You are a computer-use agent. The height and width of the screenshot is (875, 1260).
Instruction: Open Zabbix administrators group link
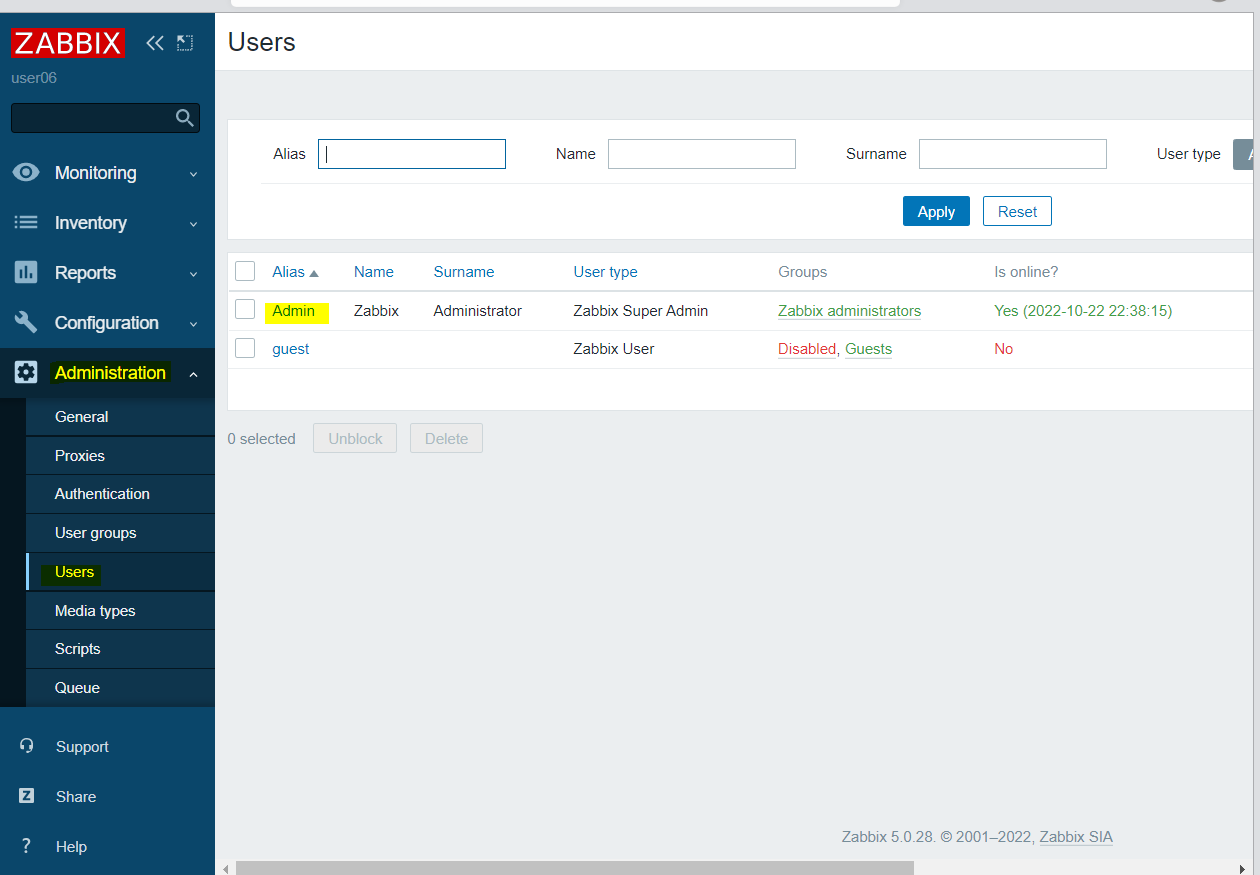(849, 311)
